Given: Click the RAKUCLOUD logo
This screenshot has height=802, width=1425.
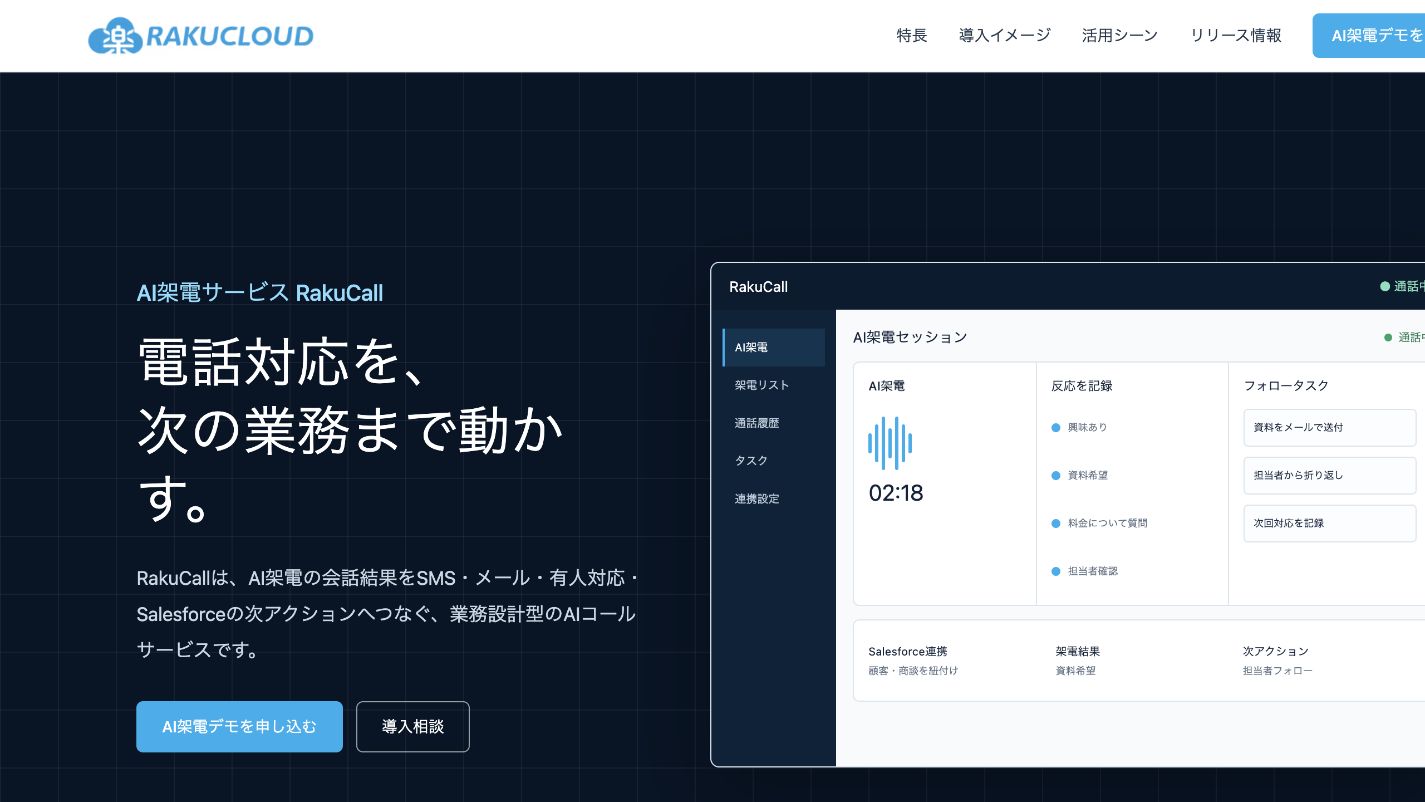Looking at the screenshot, I should click(x=201, y=37).
